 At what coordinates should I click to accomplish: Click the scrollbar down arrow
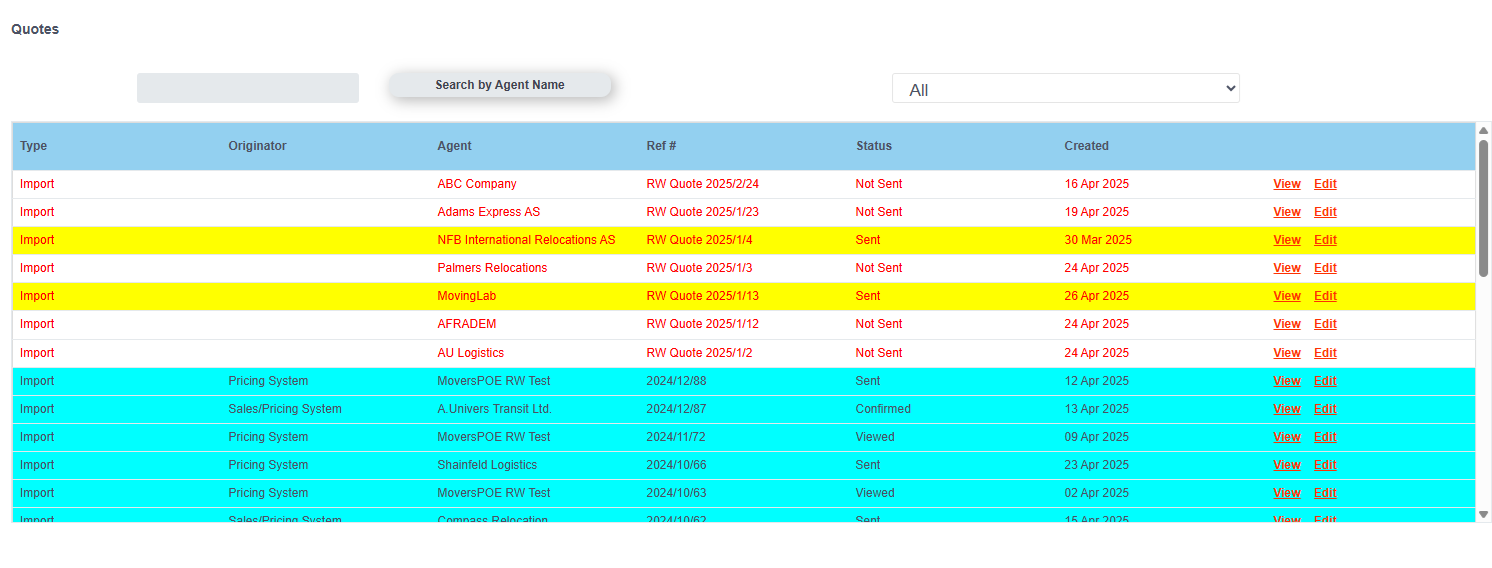point(1483,514)
